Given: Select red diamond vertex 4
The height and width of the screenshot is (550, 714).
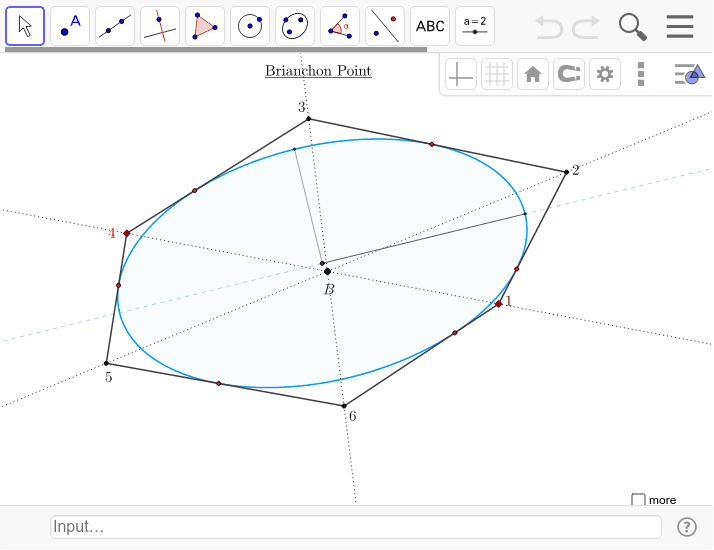Looking at the screenshot, I should point(127,233).
